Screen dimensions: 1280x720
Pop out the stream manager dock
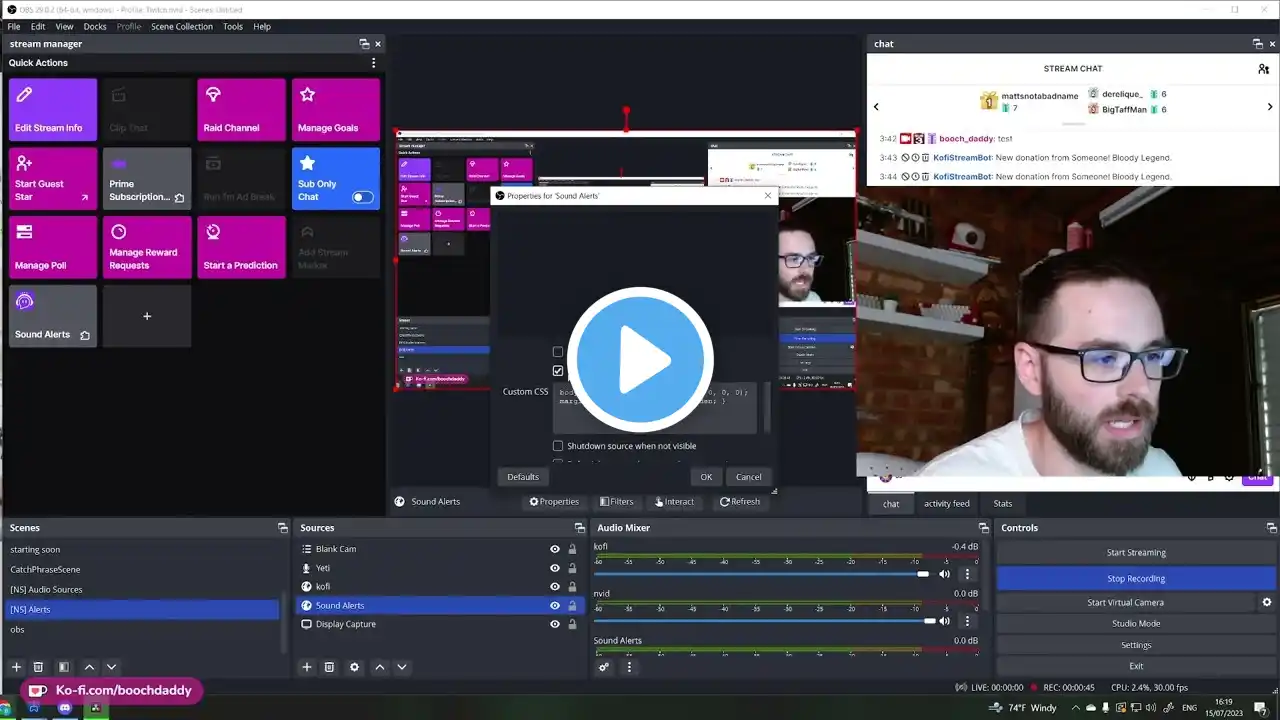click(x=364, y=44)
